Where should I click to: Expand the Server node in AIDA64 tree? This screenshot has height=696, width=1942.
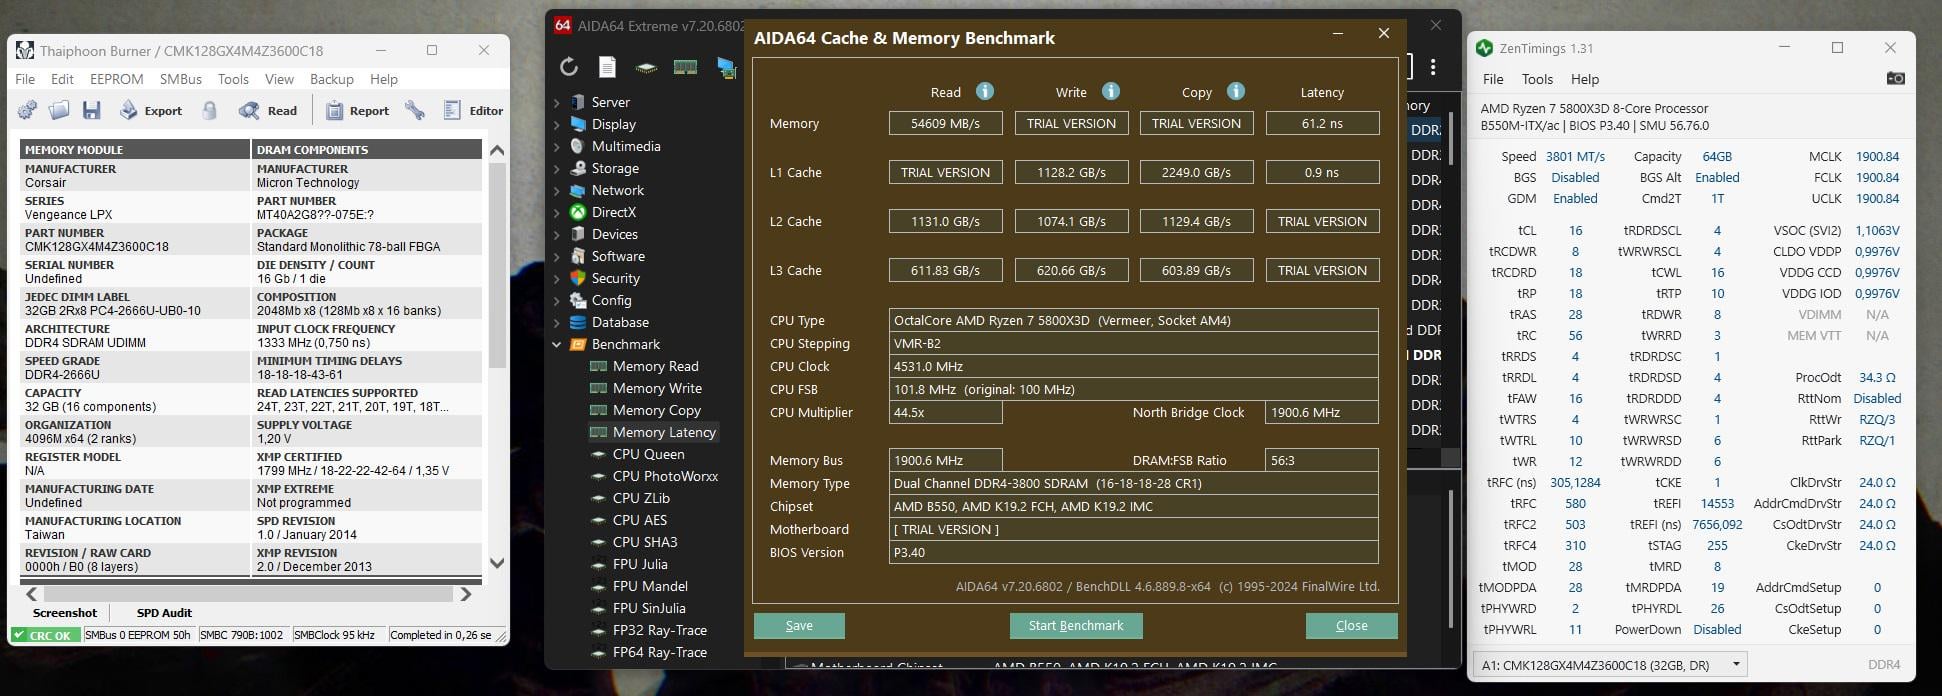(x=557, y=102)
